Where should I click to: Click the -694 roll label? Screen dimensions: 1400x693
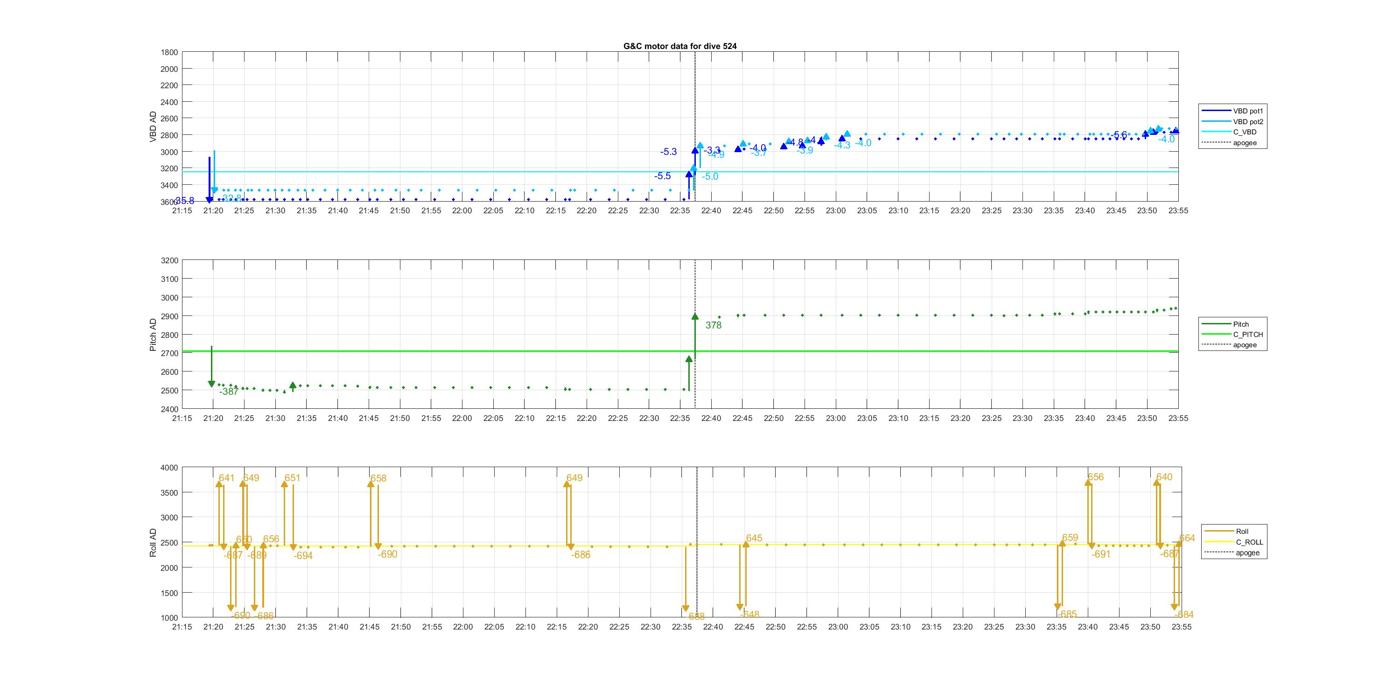point(303,556)
